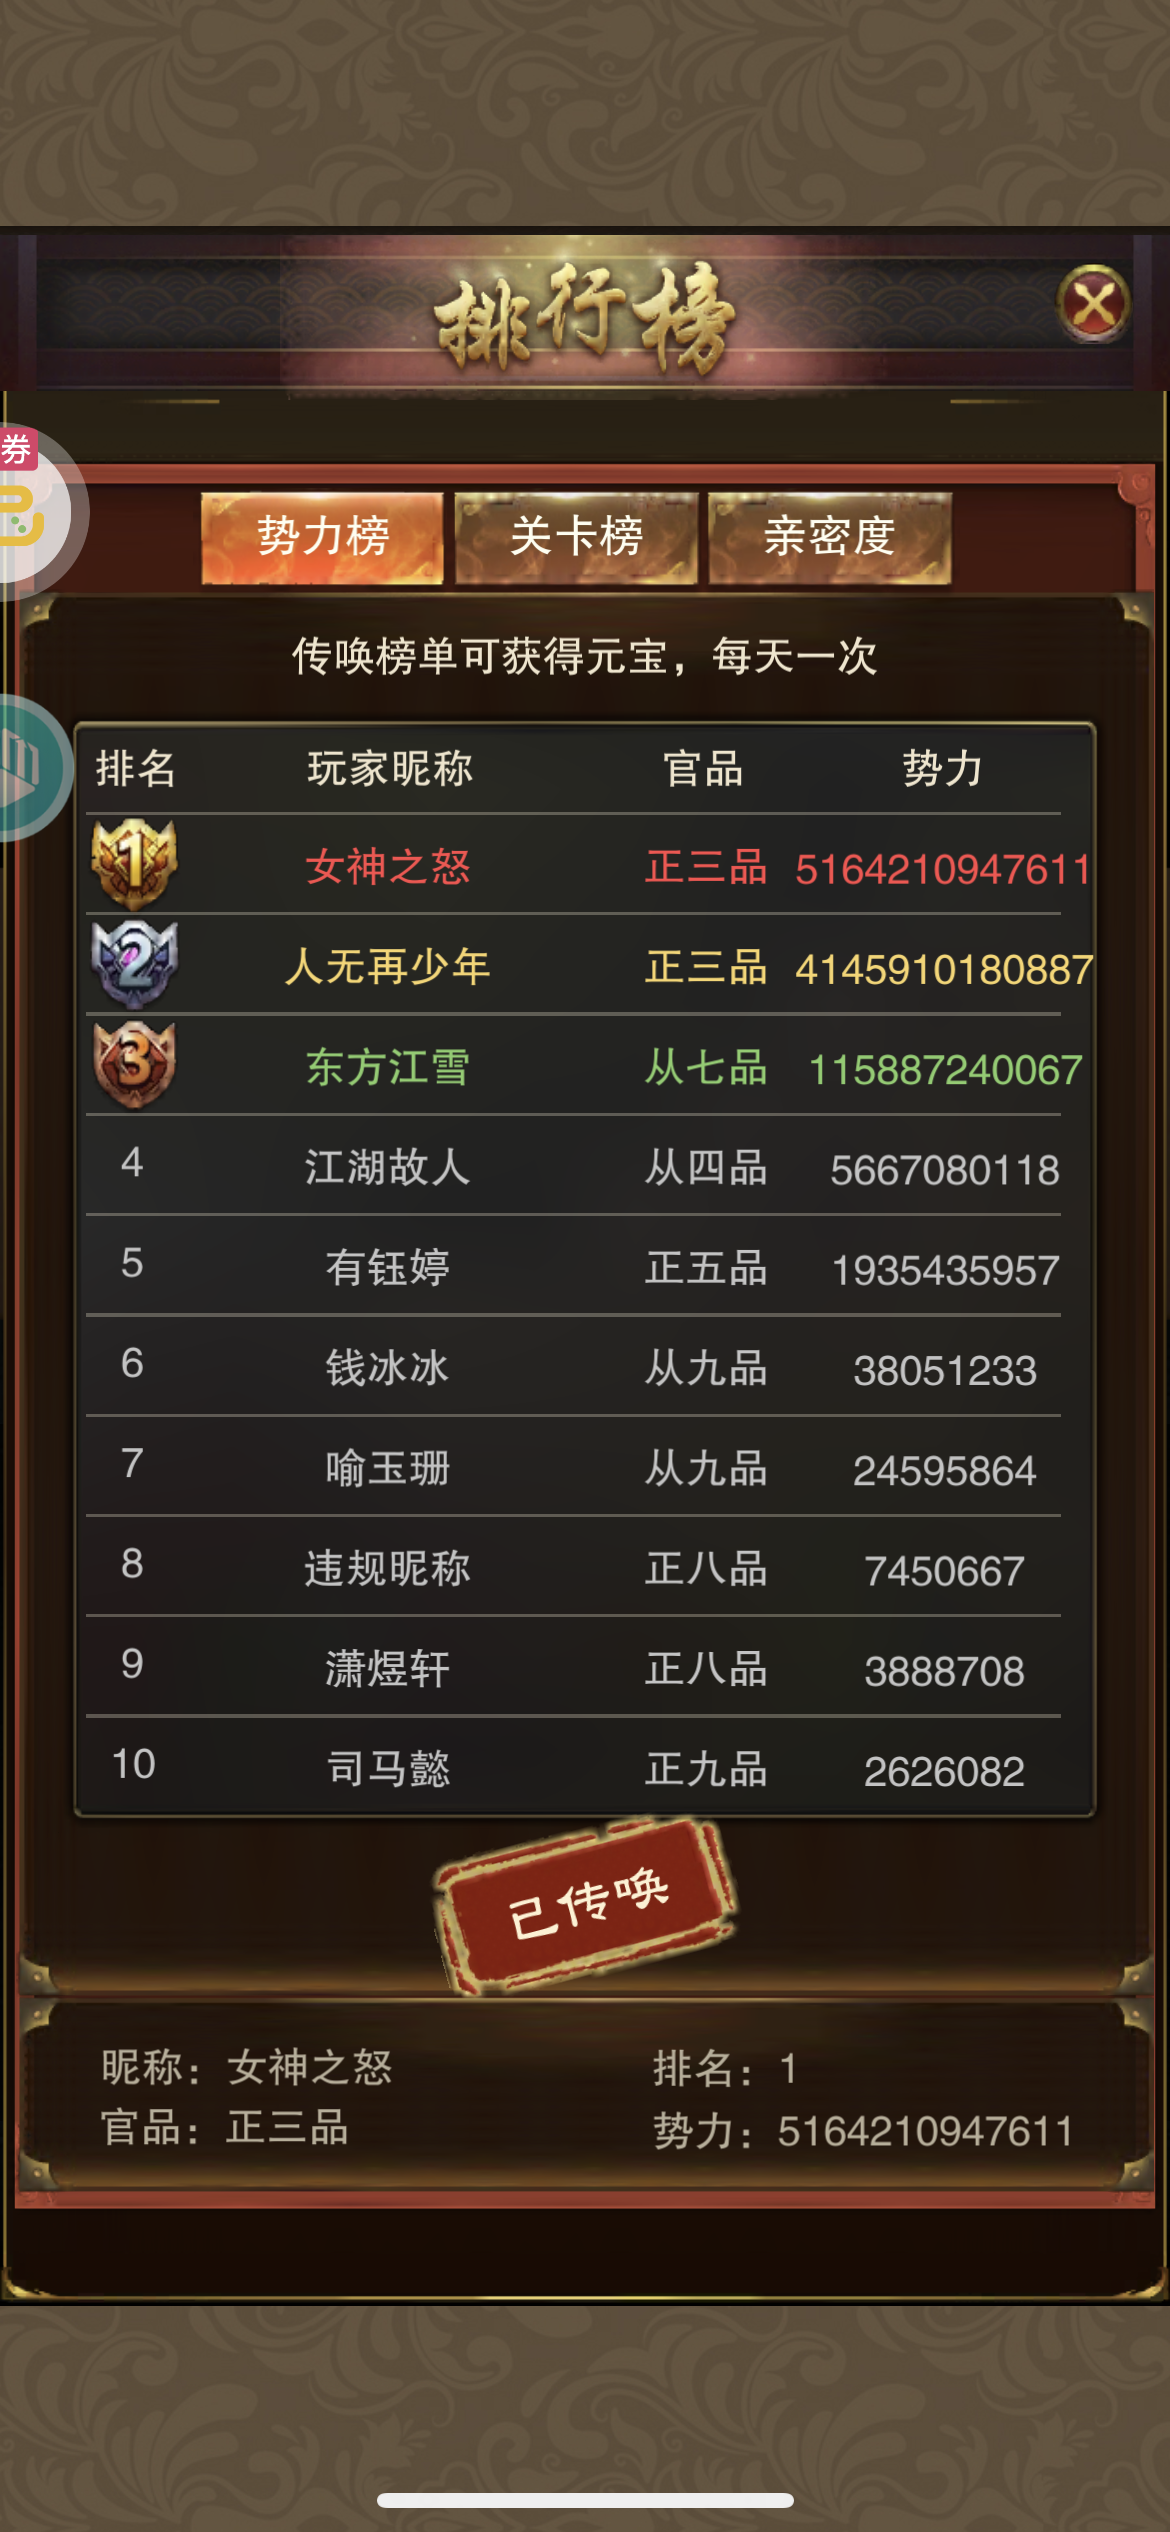The height and width of the screenshot is (2532, 1170).
Task: Close the 排行榜 leaderboard window
Action: coord(1094,305)
